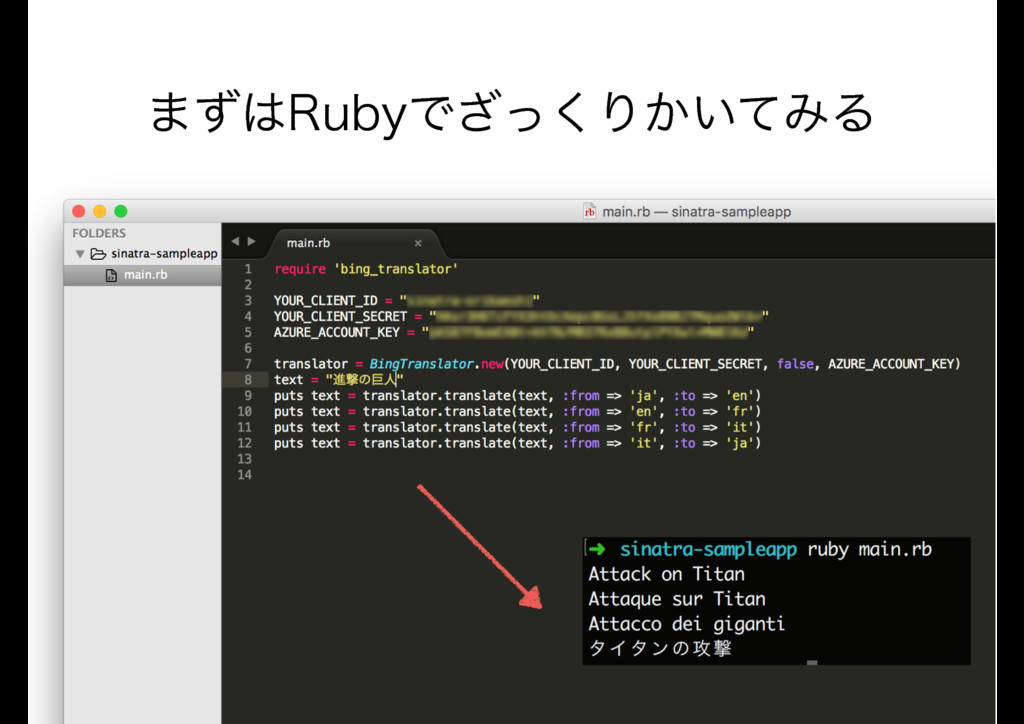Click the sinatra-sampleapp folder icon

pos(98,254)
